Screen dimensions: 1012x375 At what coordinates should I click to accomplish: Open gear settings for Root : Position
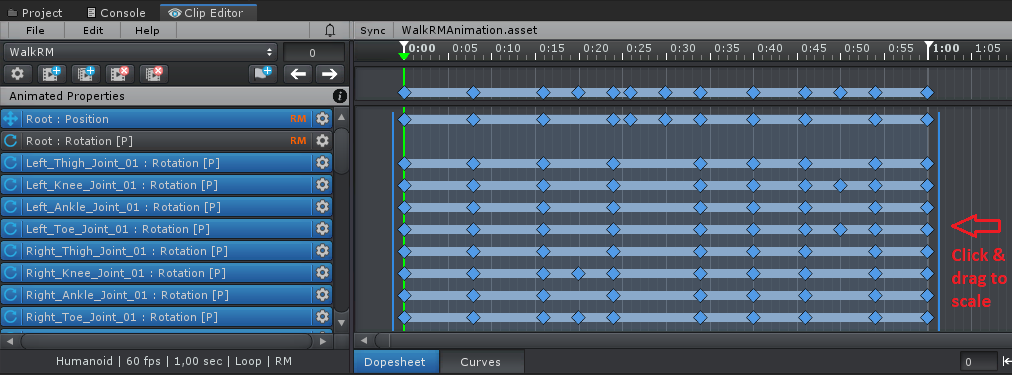[x=322, y=119]
